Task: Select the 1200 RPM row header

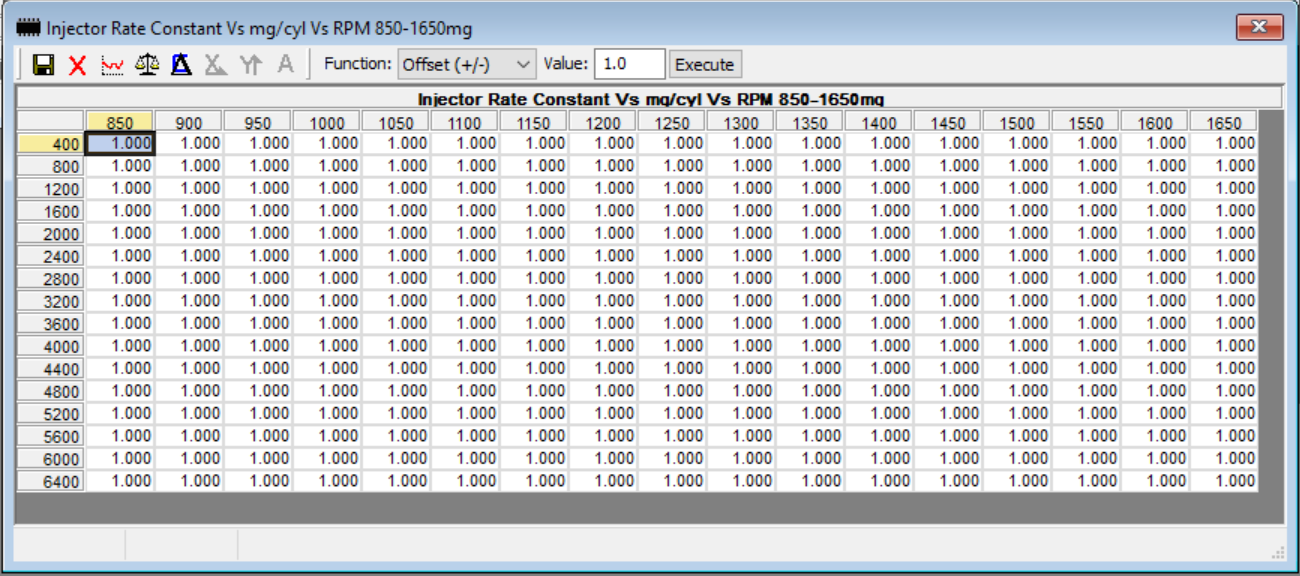Action: [x=51, y=189]
